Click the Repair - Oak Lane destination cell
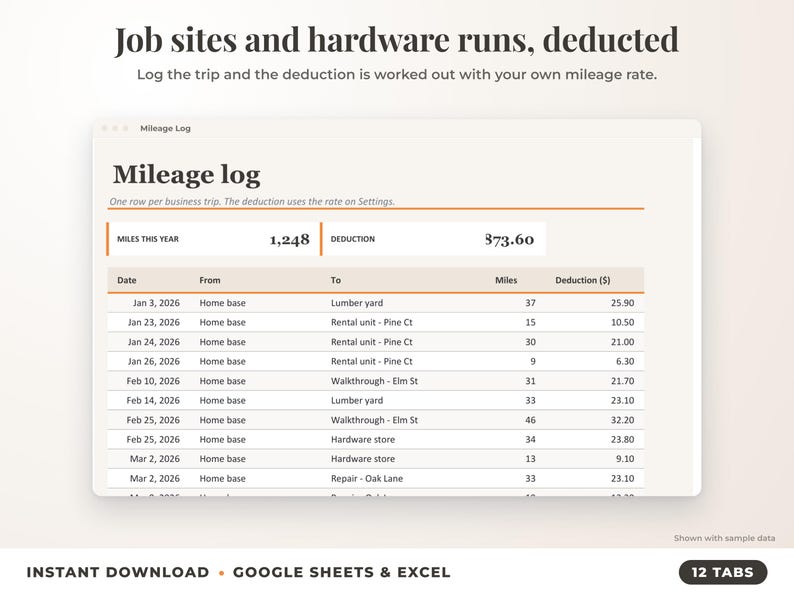The image size is (794, 596). 367,478
